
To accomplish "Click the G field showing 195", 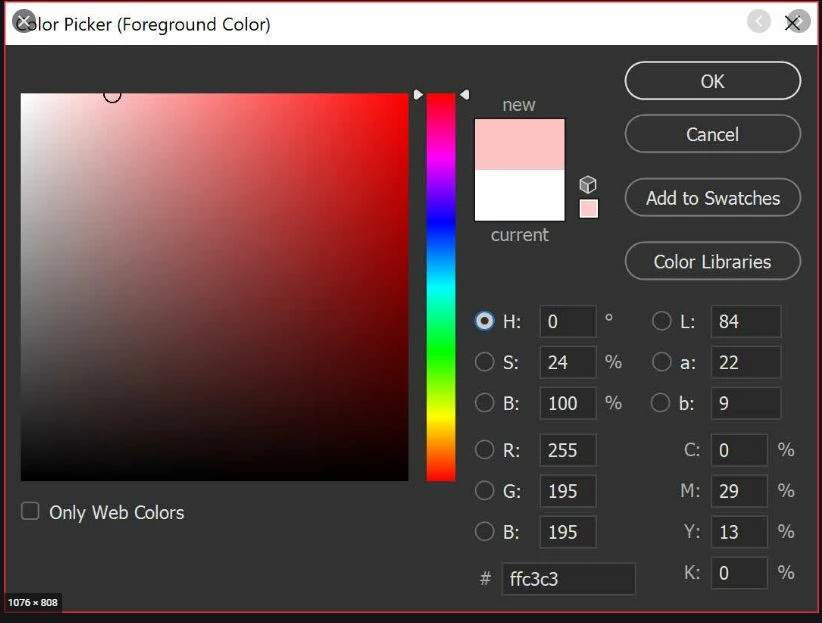I will point(568,491).
